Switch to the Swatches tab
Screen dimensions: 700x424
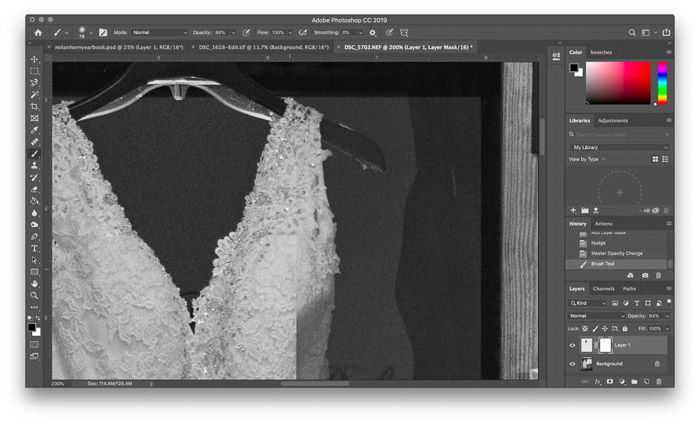tap(601, 52)
